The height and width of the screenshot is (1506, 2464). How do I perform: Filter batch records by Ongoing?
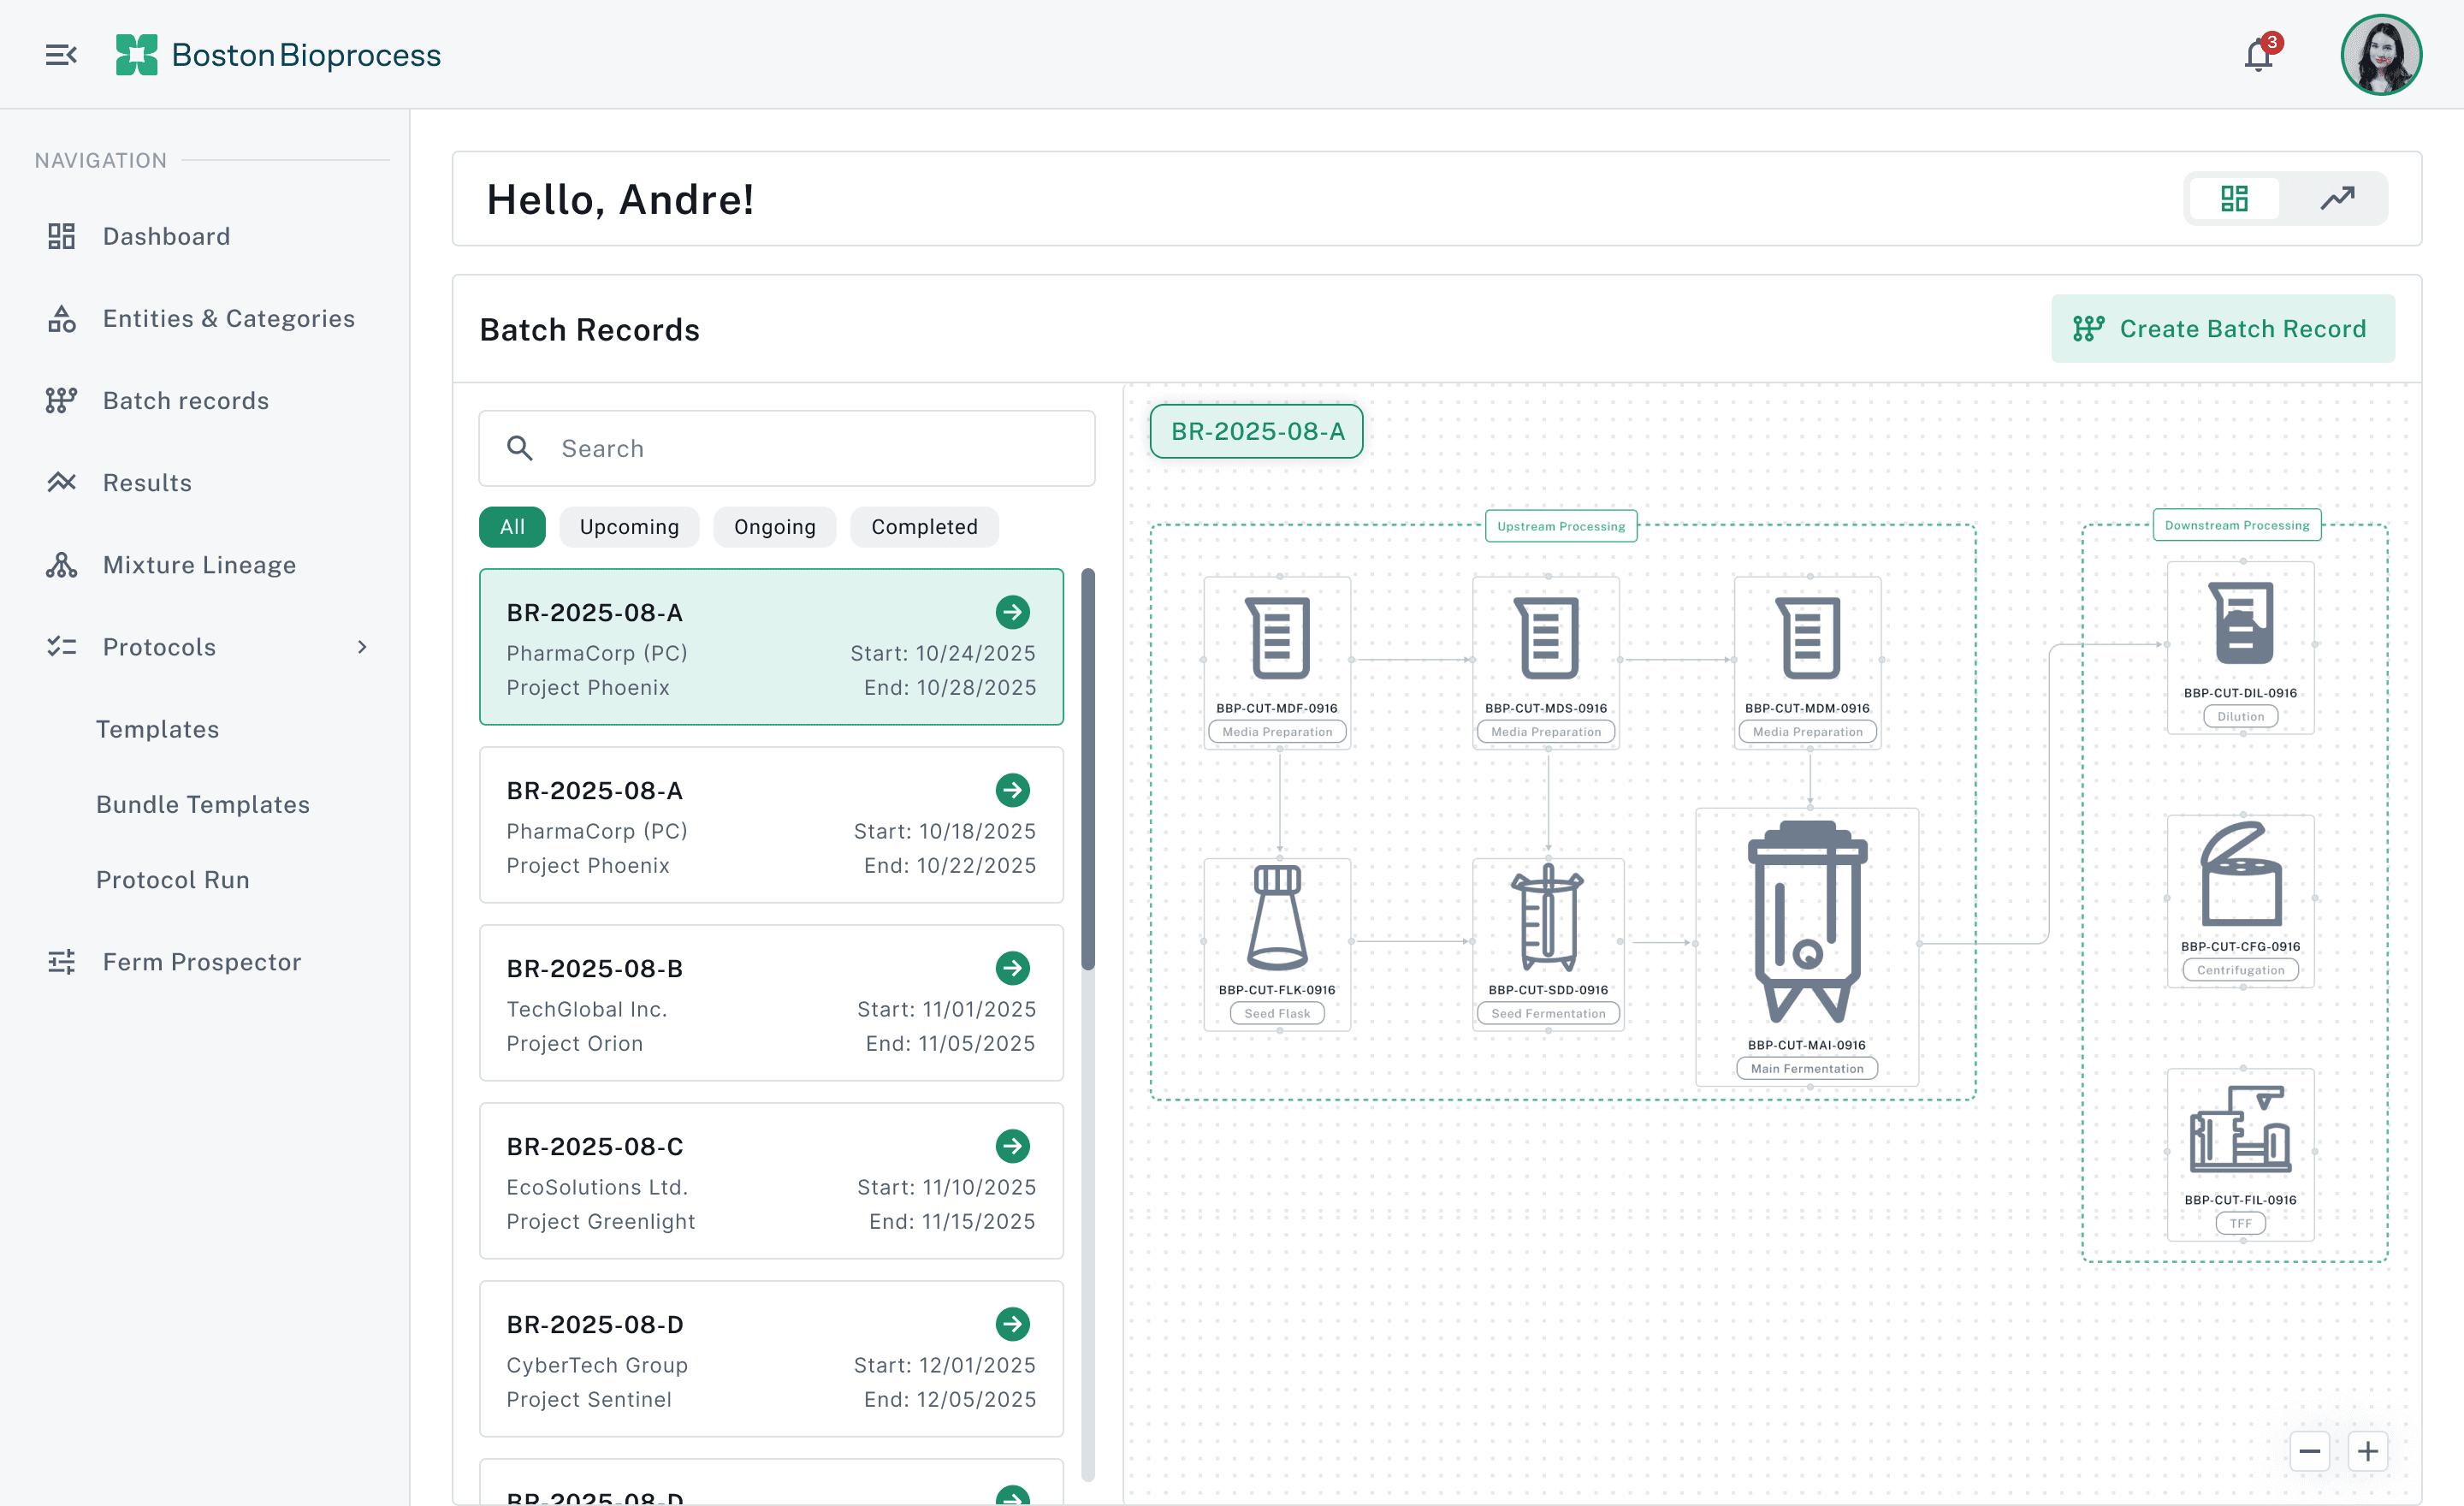click(774, 527)
